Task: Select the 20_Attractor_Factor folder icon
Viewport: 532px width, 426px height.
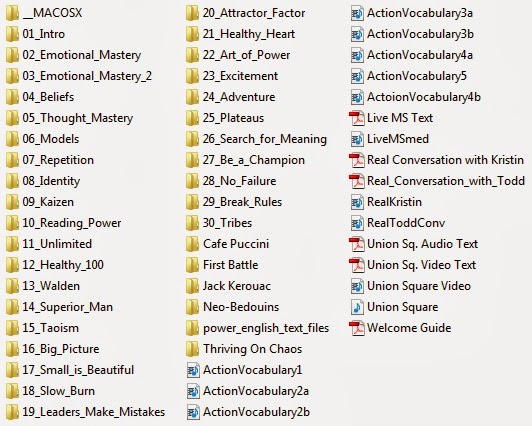Action: click(x=193, y=13)
